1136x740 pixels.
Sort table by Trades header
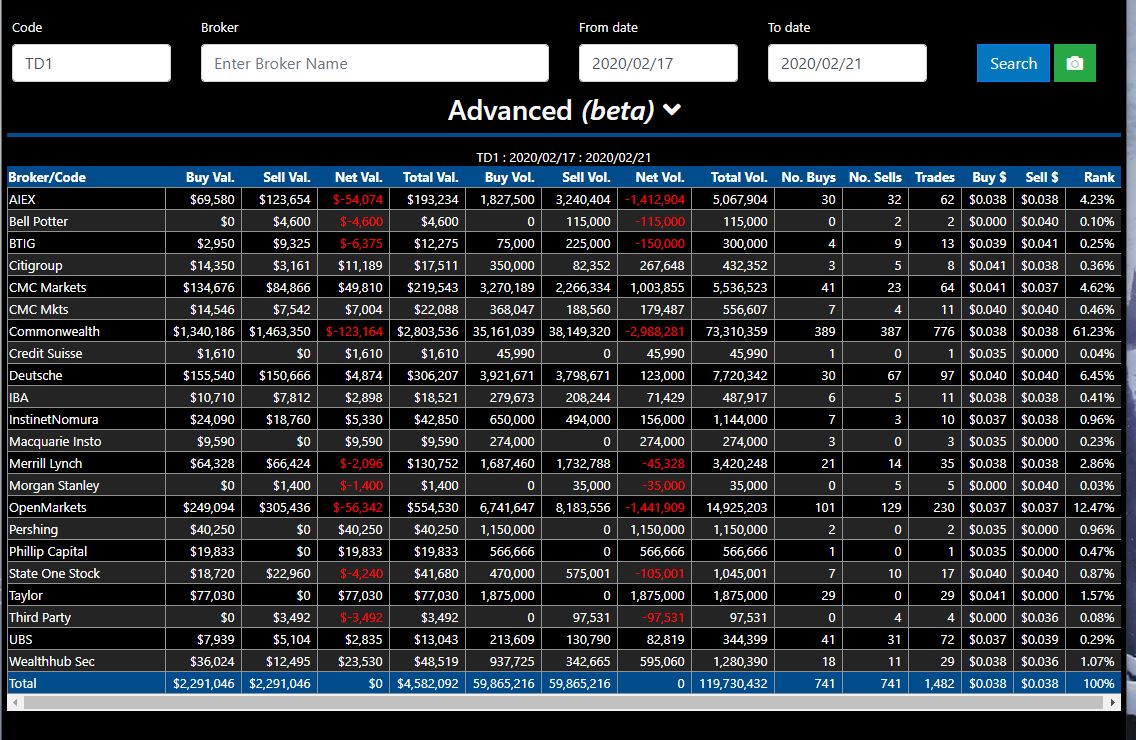pos(935,178)
